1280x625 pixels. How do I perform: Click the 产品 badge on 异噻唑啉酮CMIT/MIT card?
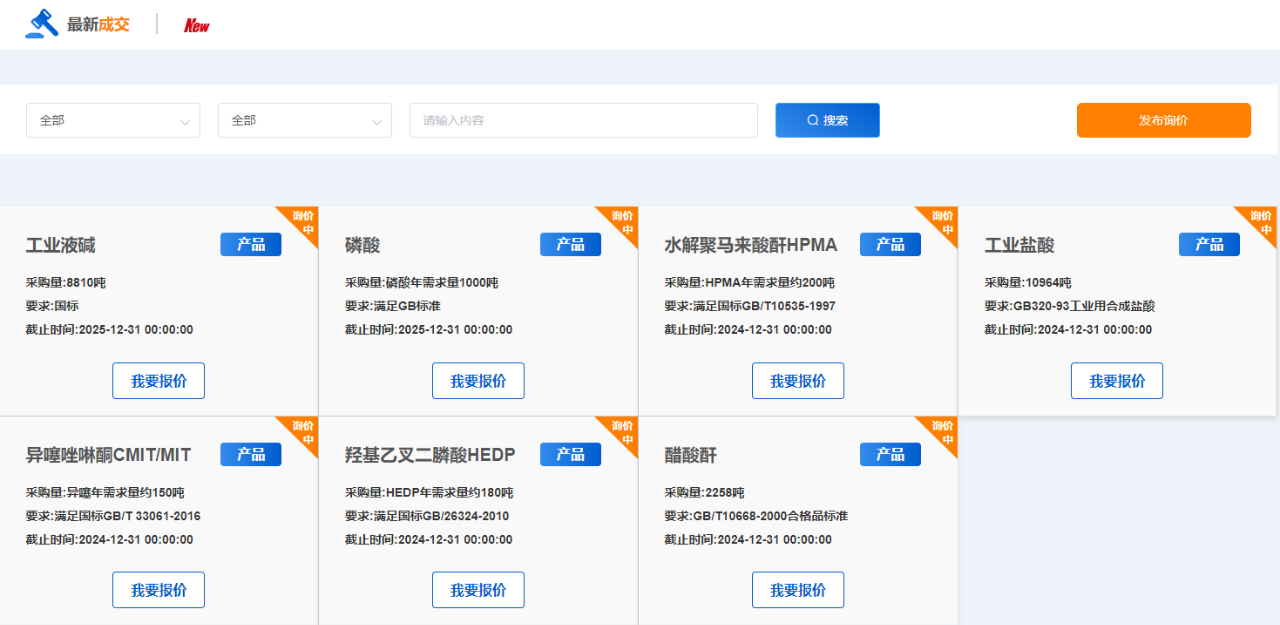point(251,455)
